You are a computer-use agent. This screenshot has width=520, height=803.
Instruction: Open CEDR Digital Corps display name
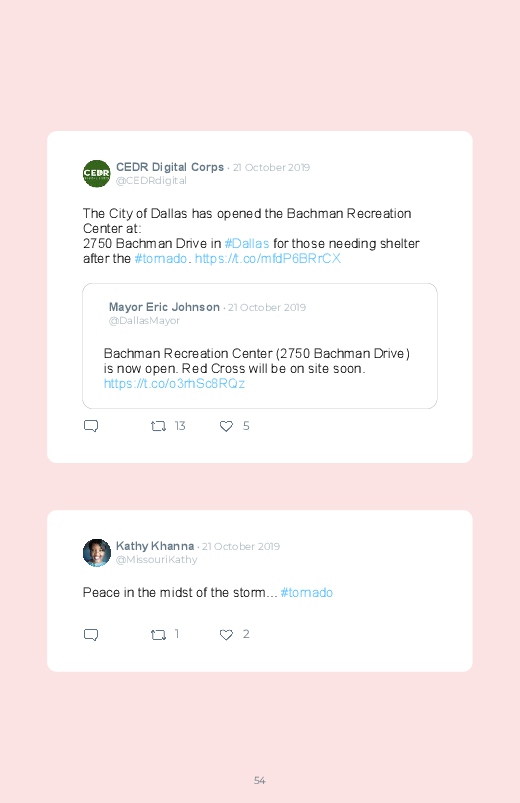click(x=170, y=167)
